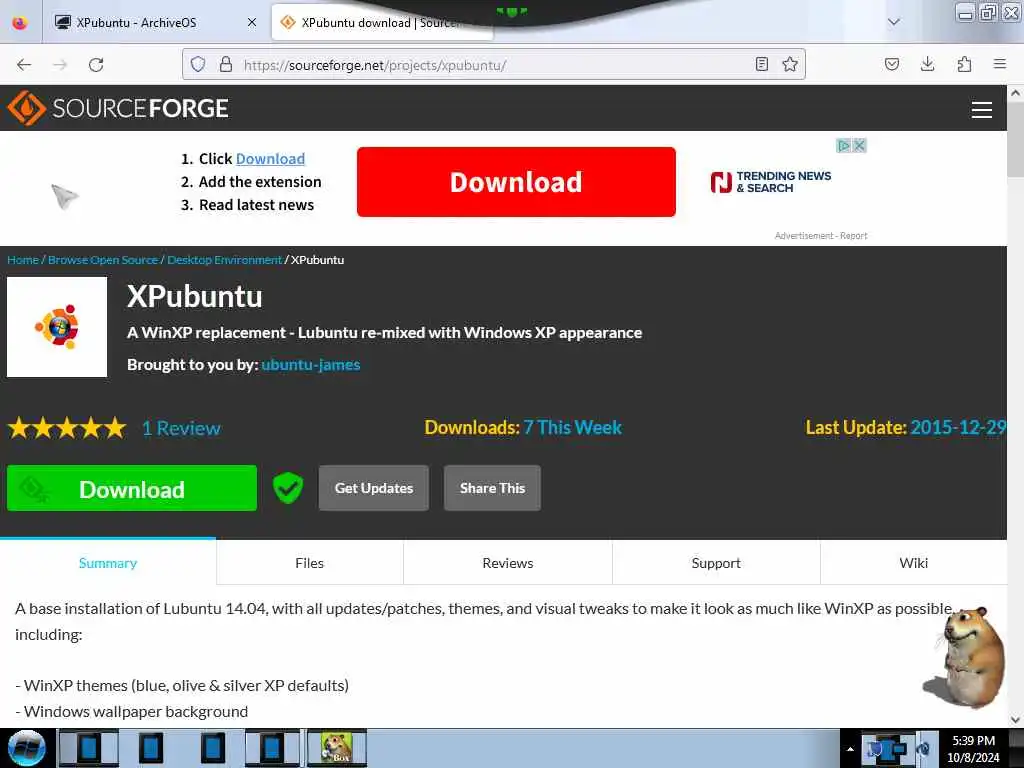Click Share This button

point(492,488)
